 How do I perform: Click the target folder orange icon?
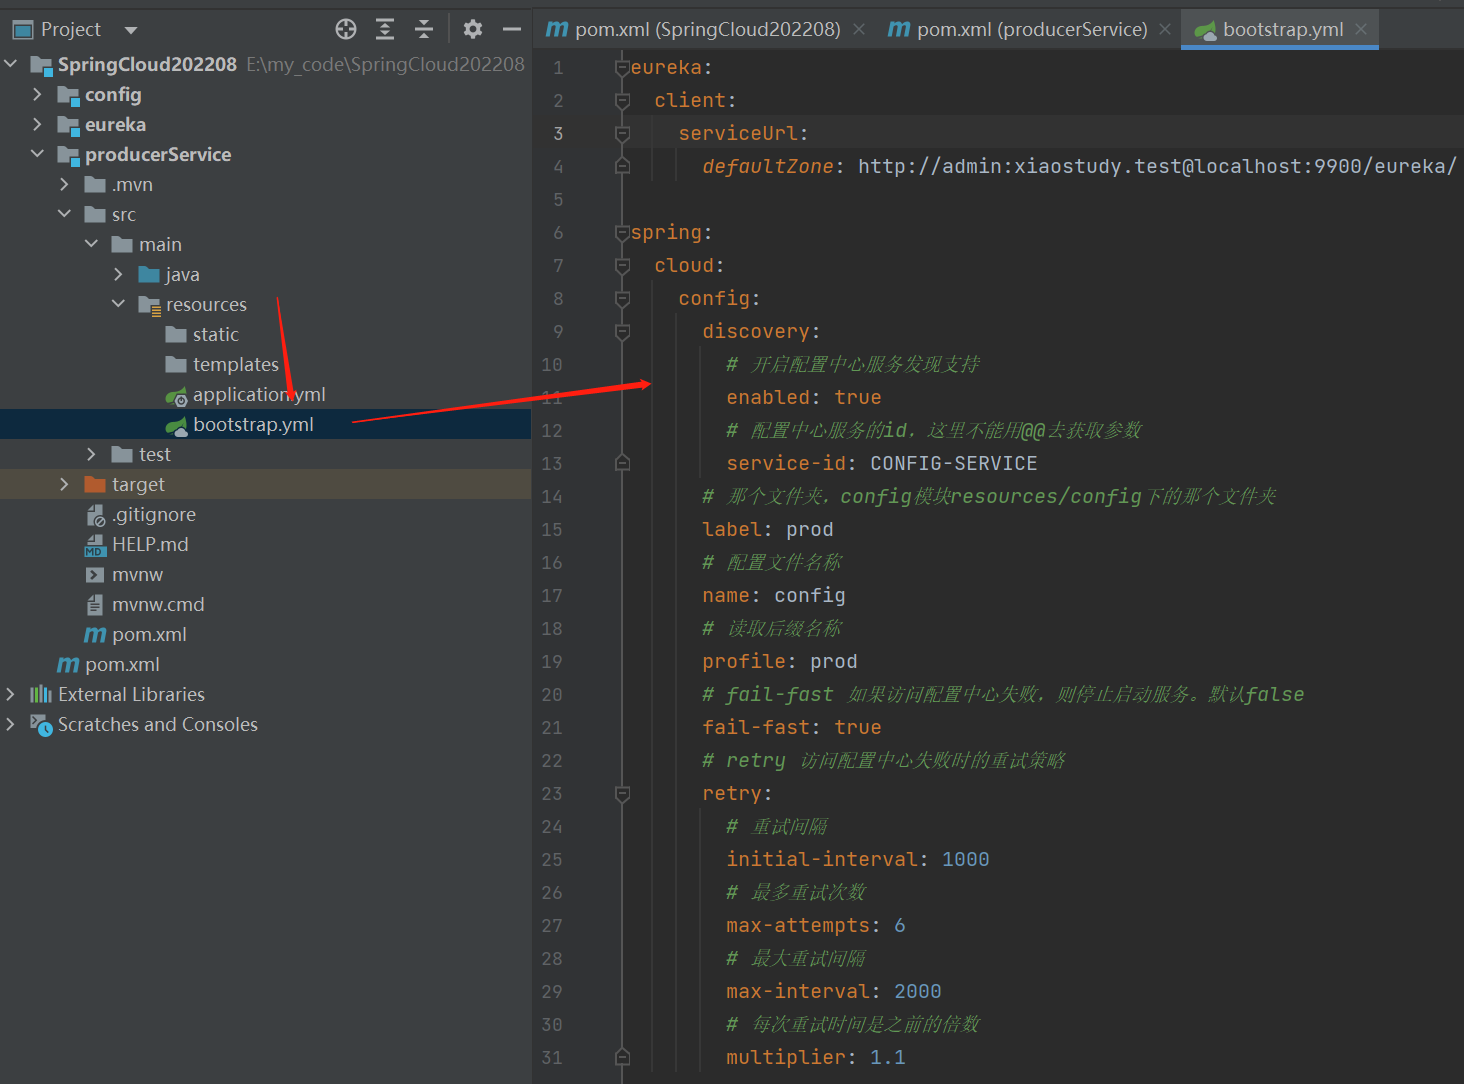[95, 484]
